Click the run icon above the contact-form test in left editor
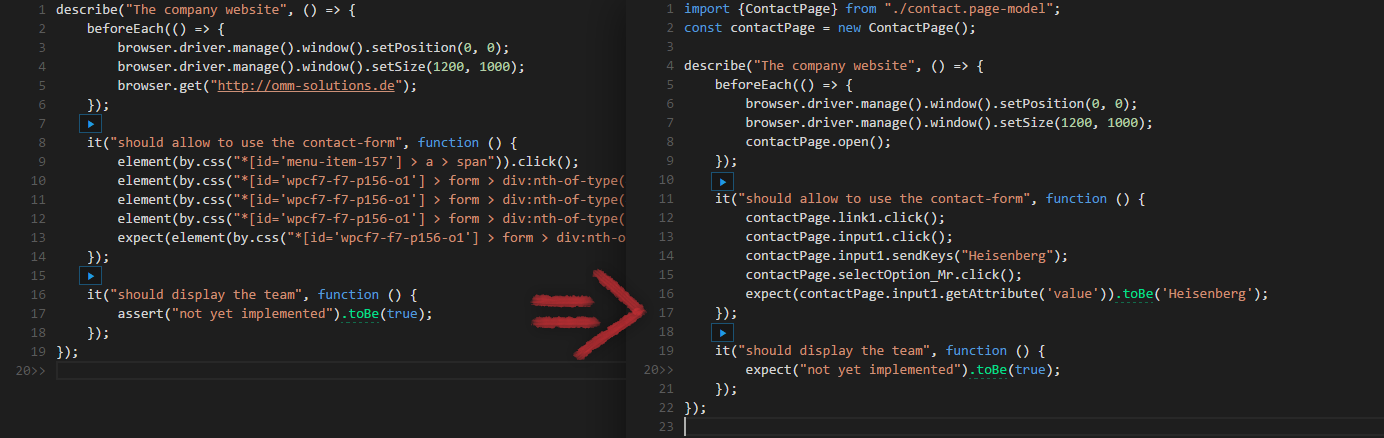This screenshot has width=1384, height=438. point(91,124)
